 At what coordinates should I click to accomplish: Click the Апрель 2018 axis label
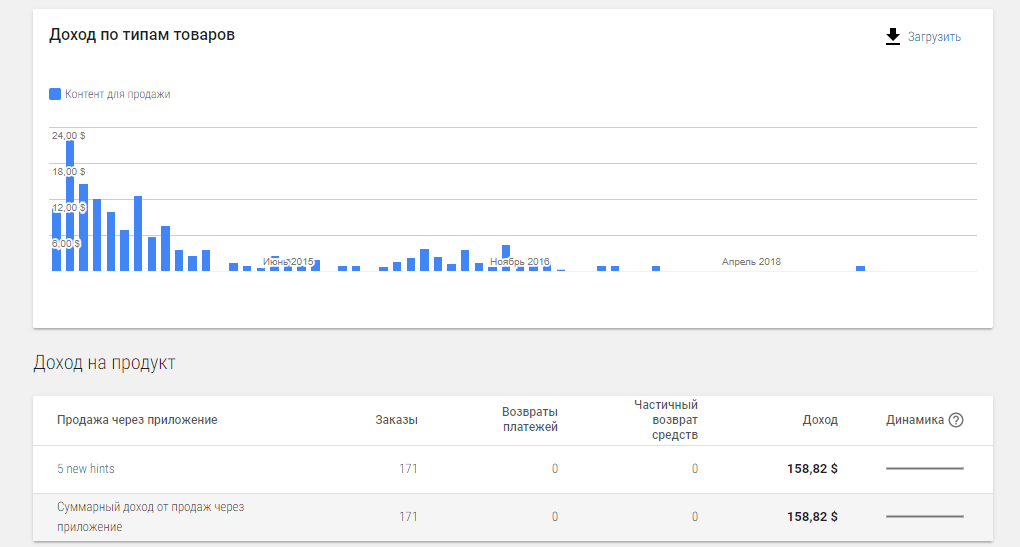click(751, 262)
